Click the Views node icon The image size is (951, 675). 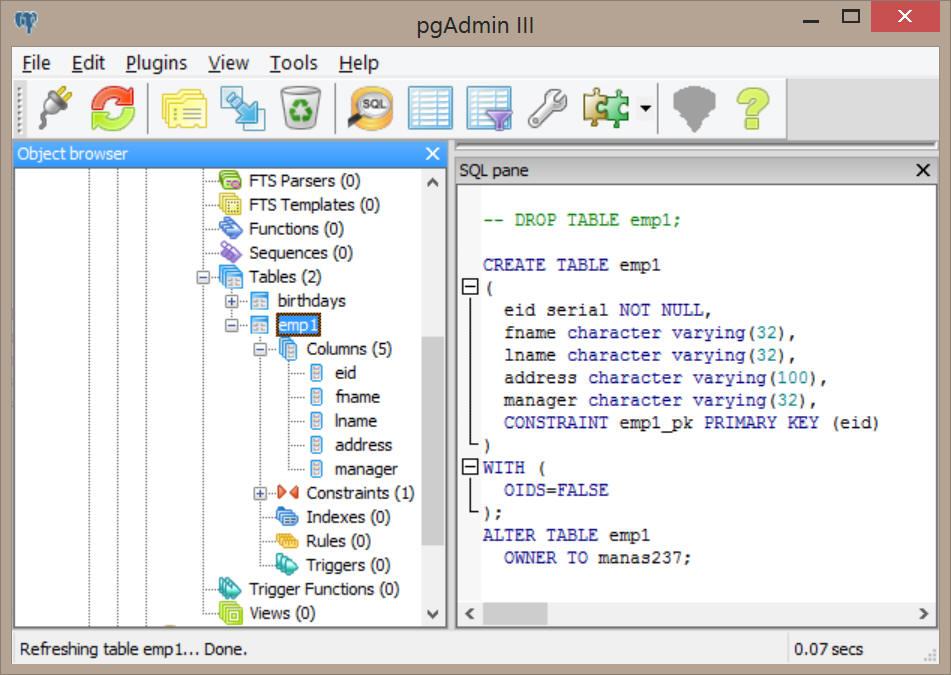[x=230, y=613]
